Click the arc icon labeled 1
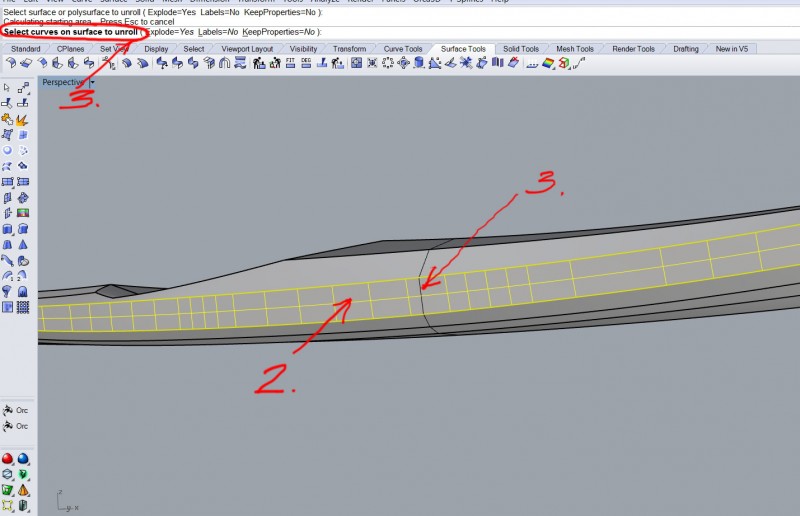The width and height of the screenshot is (800, 516). [x=7, y=276]
